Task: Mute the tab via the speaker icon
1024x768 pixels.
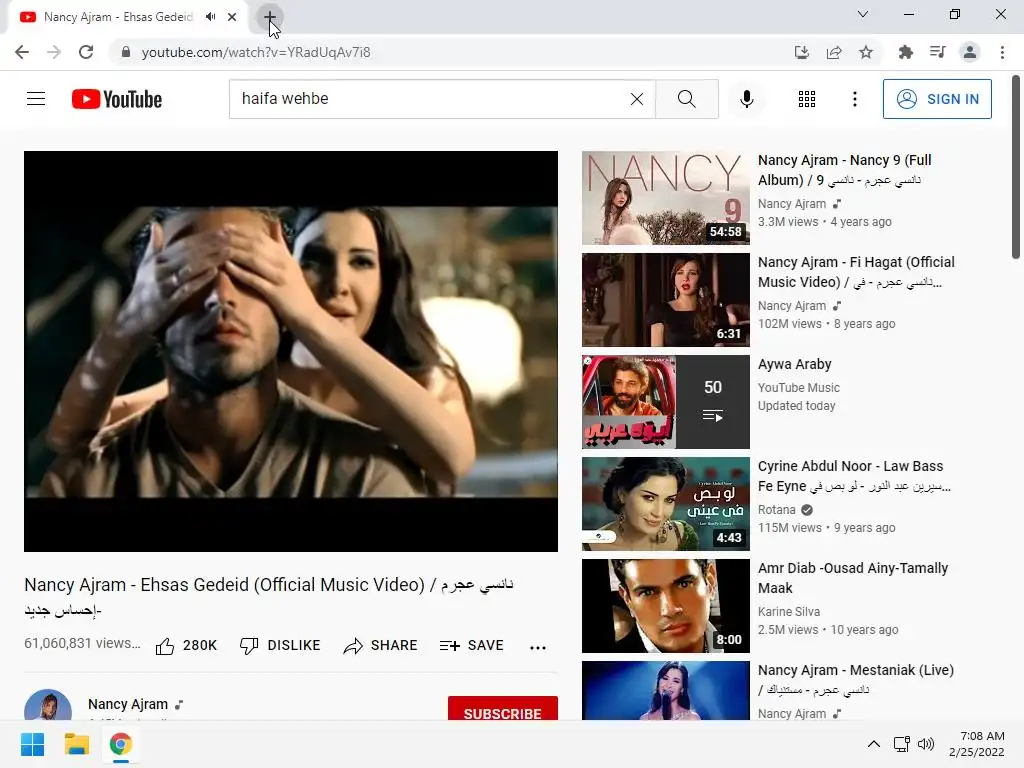Action: point(210,17)
